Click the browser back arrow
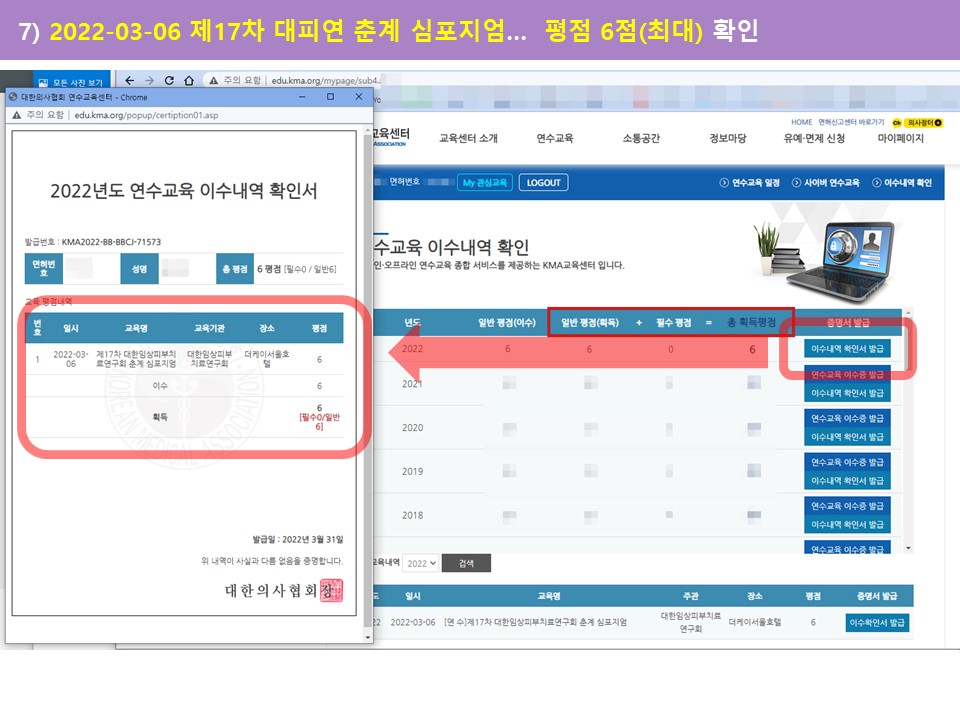Screen dimensions: 960x720 [129, 80]
